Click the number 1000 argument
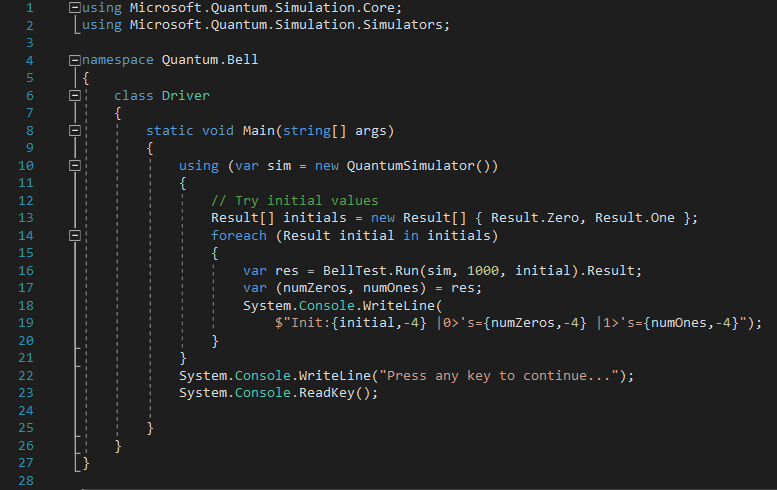This screenshot has width=777, height=490. point(483,271)
